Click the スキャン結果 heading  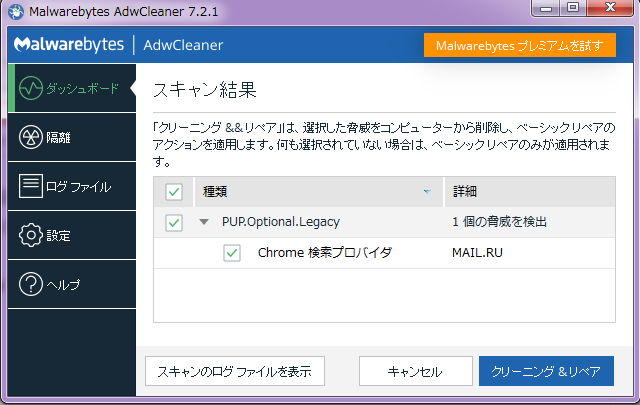point(205,90)
